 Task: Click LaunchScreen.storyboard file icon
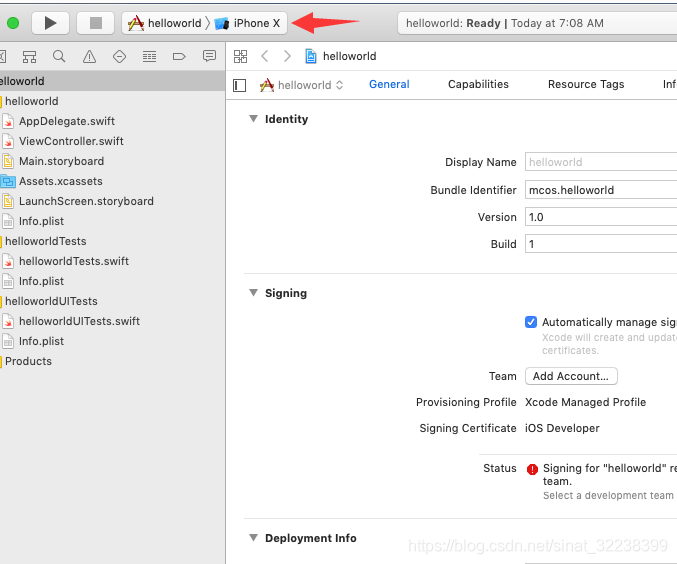coord(8,201)
